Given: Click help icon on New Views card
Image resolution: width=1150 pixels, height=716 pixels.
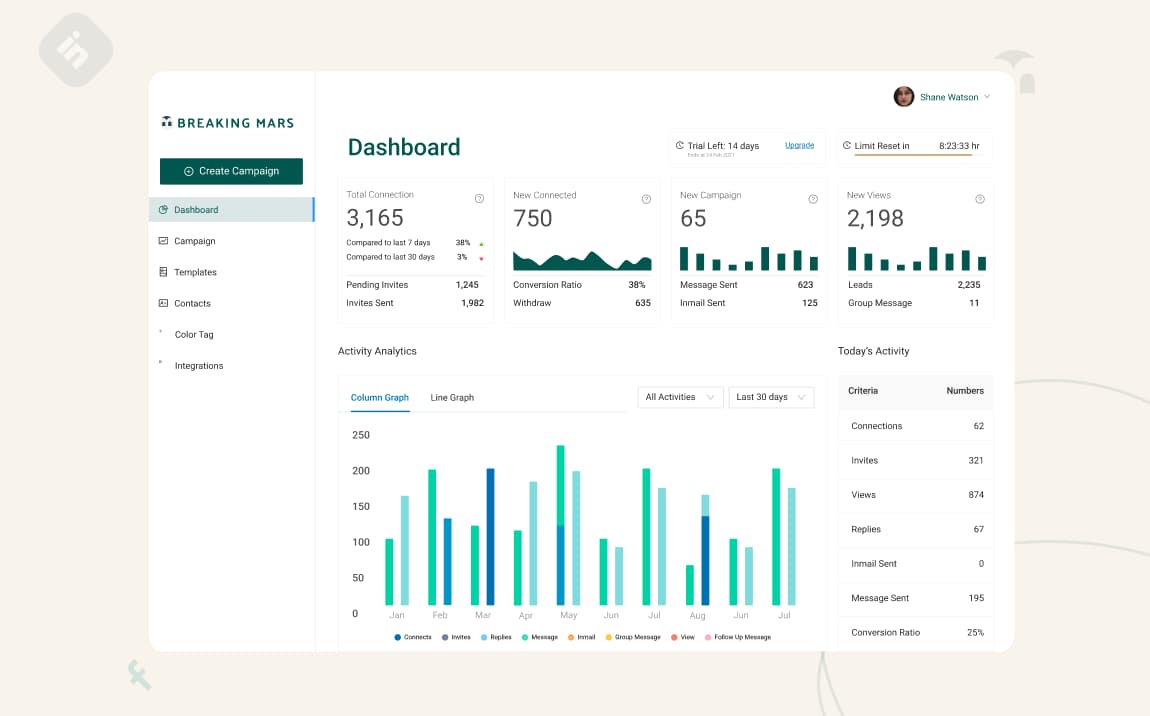Looking at the screenshot, I should point(980,199).
